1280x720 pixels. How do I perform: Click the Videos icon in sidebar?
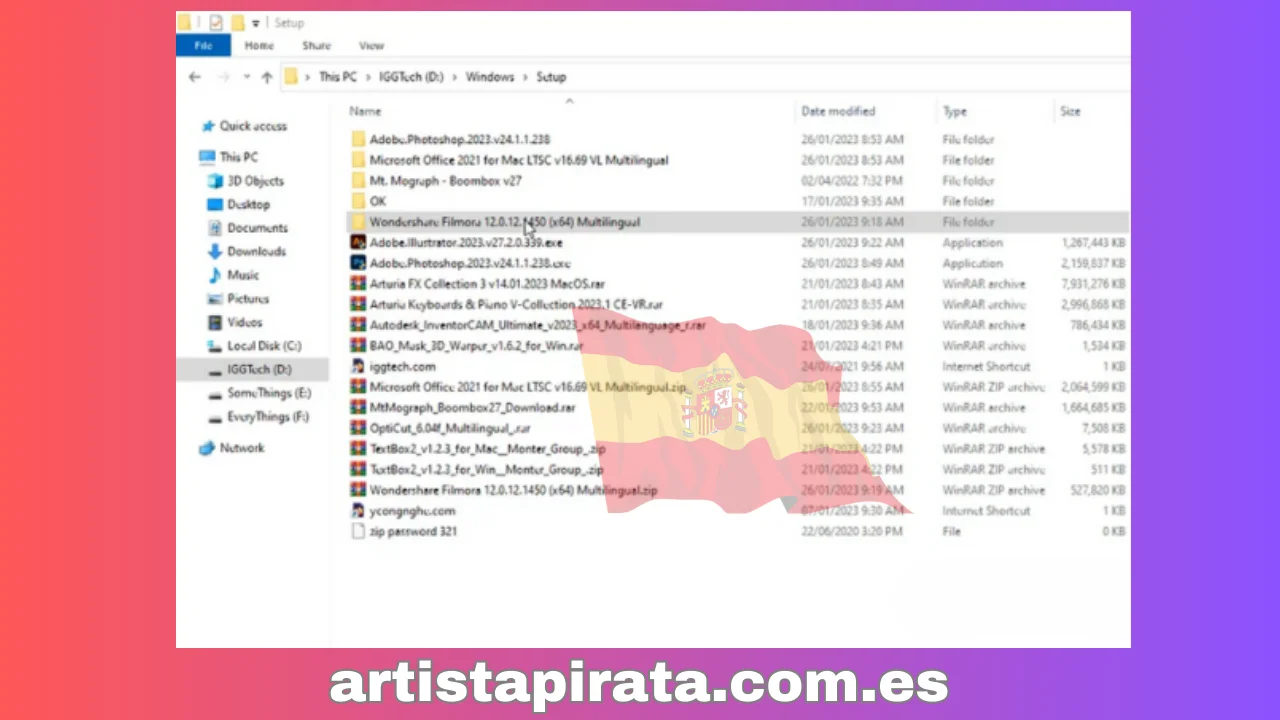[215, 323]
